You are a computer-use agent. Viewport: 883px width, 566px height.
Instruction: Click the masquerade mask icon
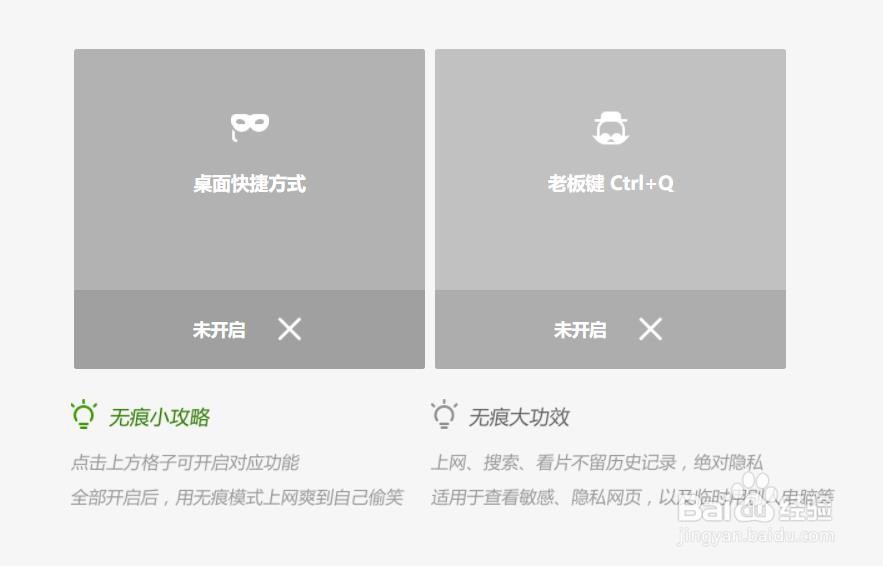pyautogui.click(x=249, y=127)
